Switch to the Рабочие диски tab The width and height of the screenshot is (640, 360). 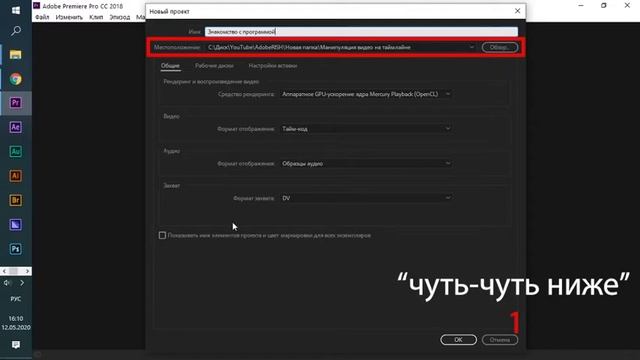[214, 66]
